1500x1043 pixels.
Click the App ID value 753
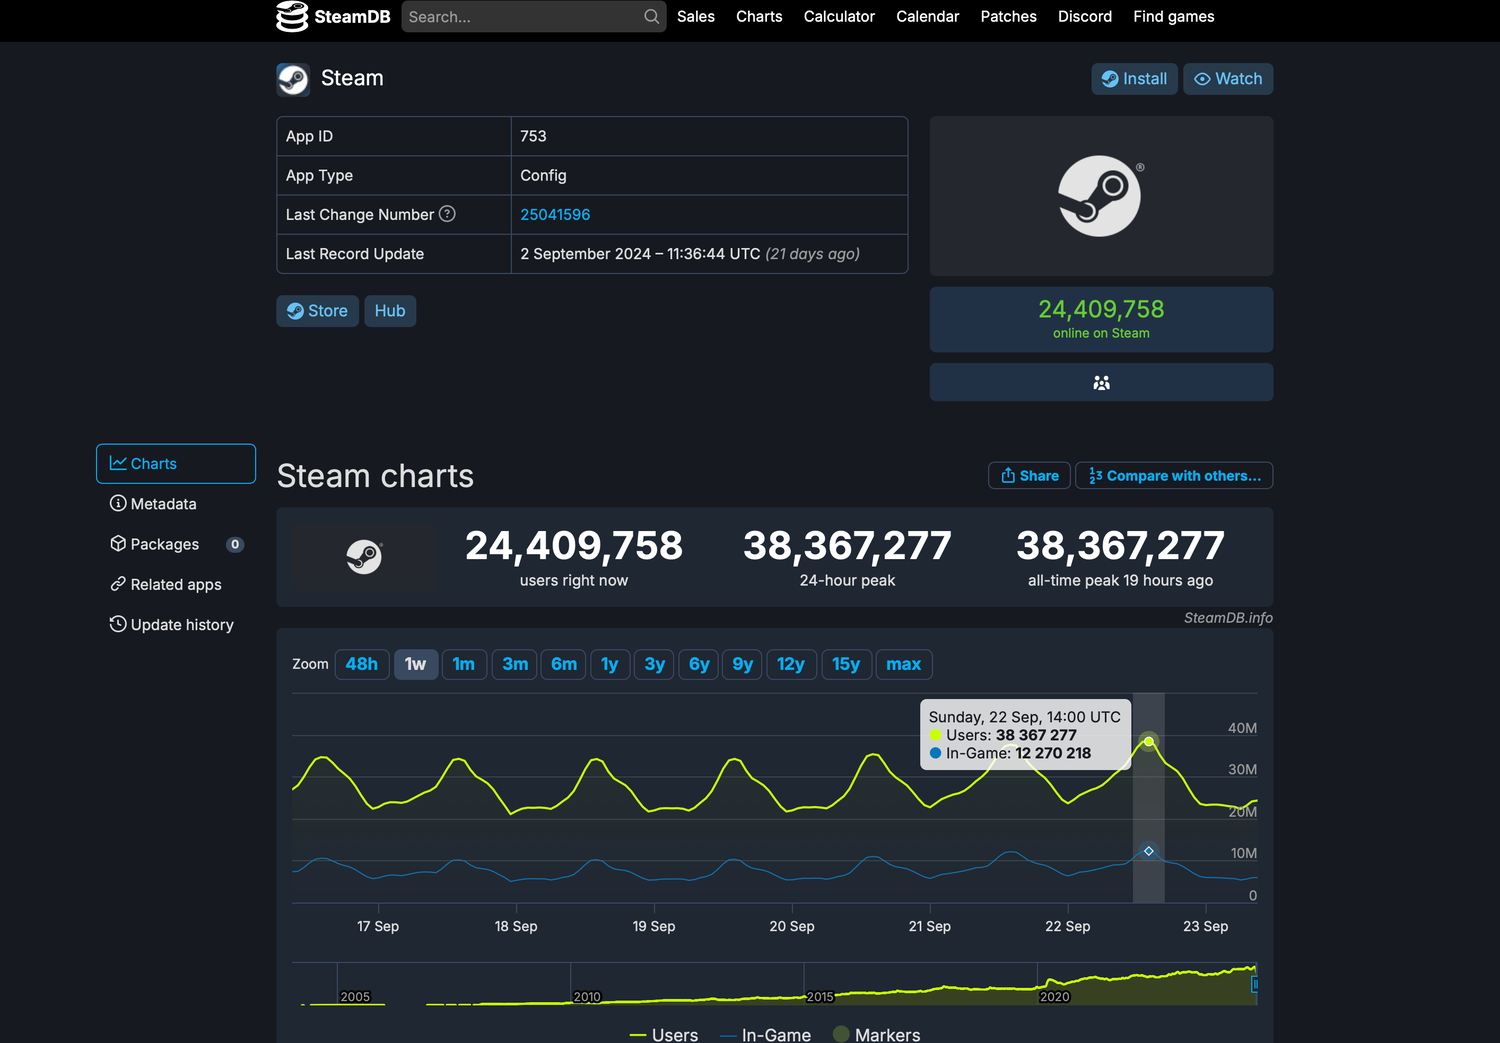click(x=533, y=136)
